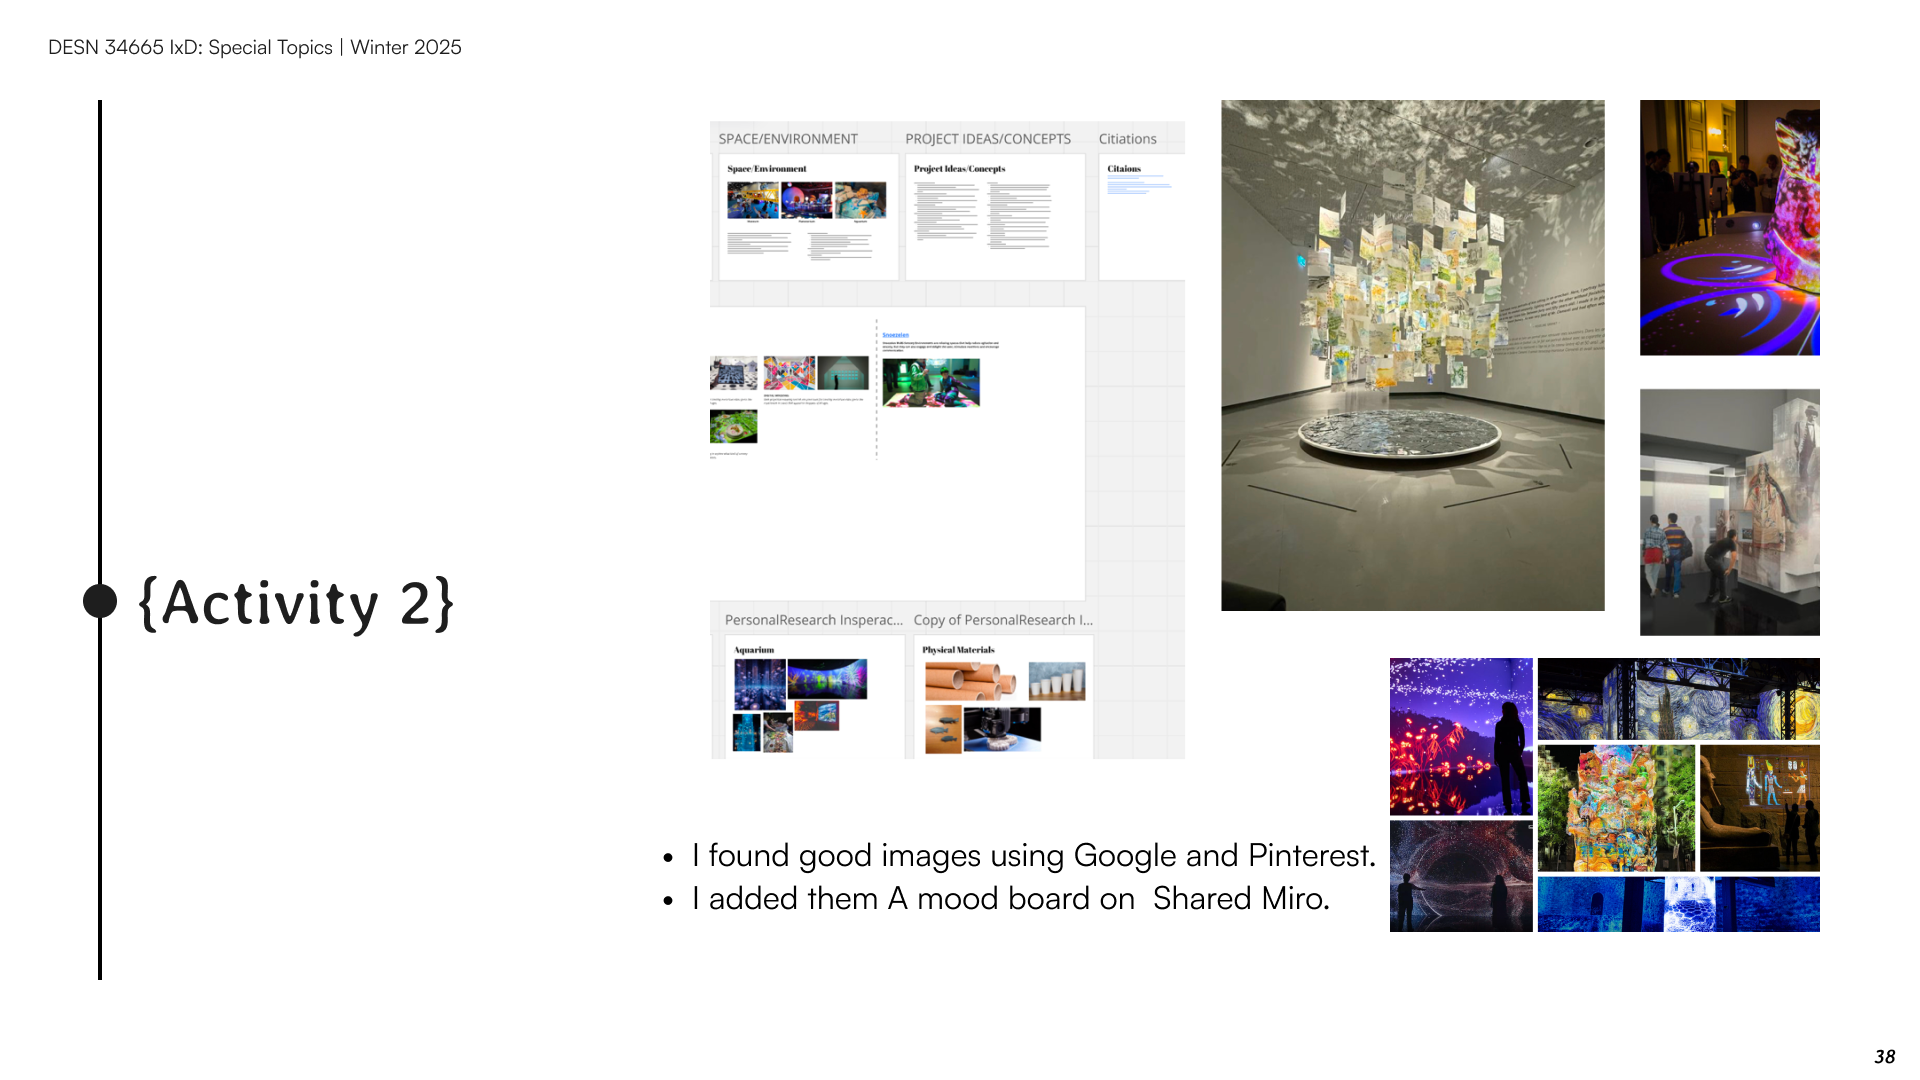
Task: Click the Snoezelen green sensory room photo
Action: [930, 383]
